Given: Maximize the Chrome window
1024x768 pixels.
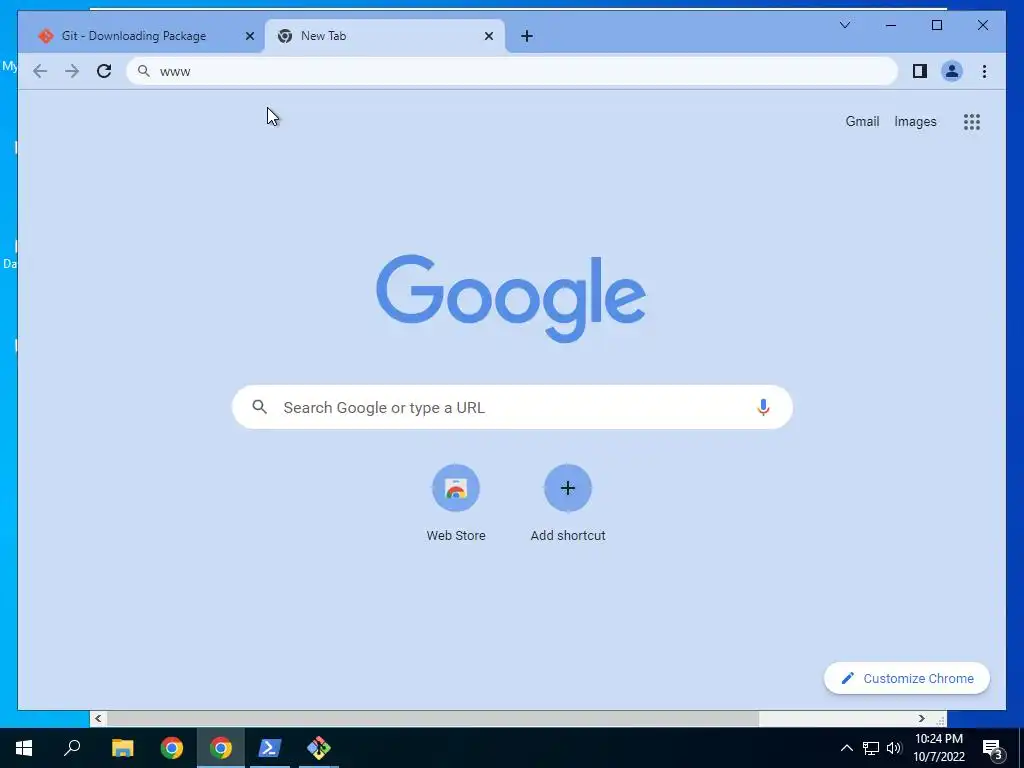Looking at the screenshot, I should (x=936, y=25).
